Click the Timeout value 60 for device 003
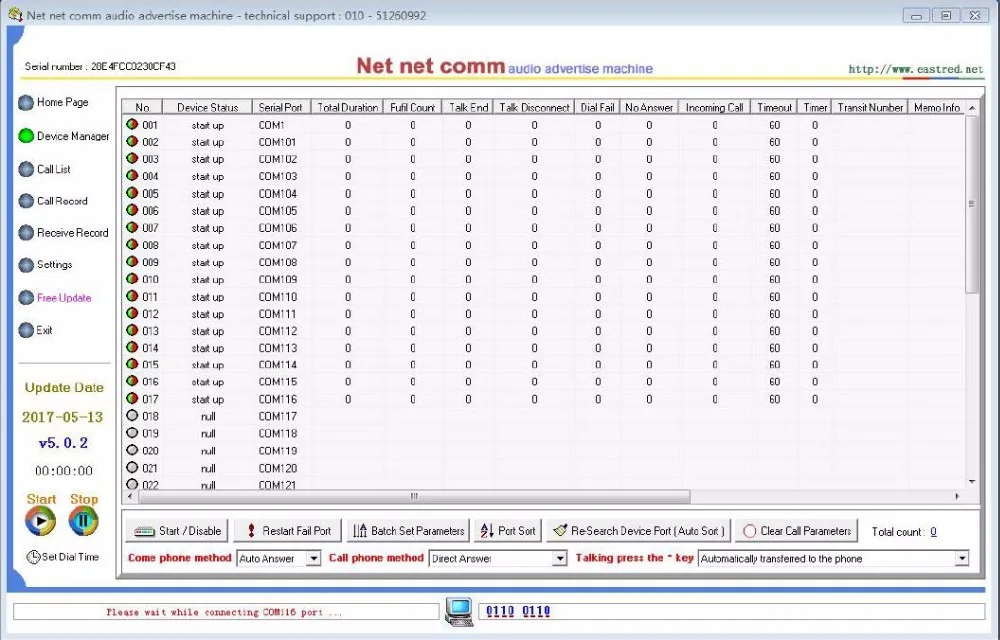1000x640 pixels. click(774, 159)
